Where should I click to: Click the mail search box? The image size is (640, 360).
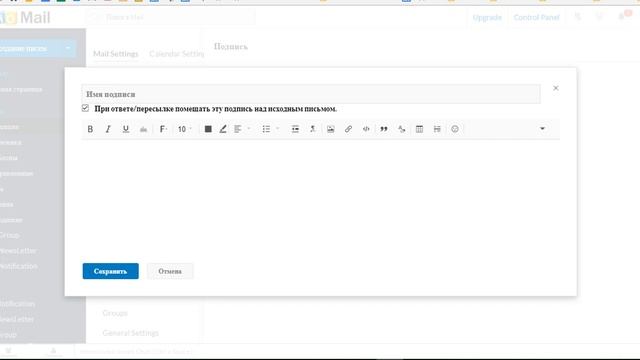(x=170, y=17)
